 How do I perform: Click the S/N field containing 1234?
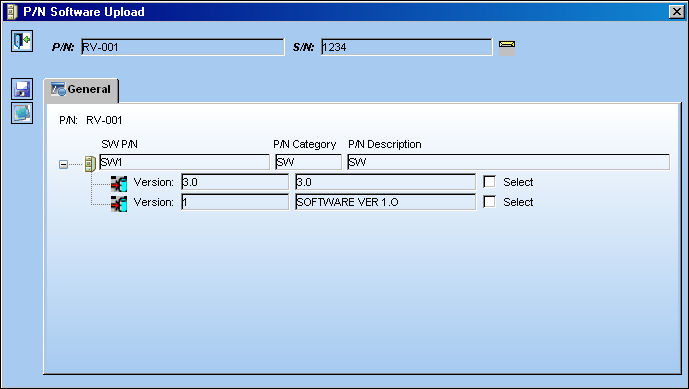[x=406, y=47]
